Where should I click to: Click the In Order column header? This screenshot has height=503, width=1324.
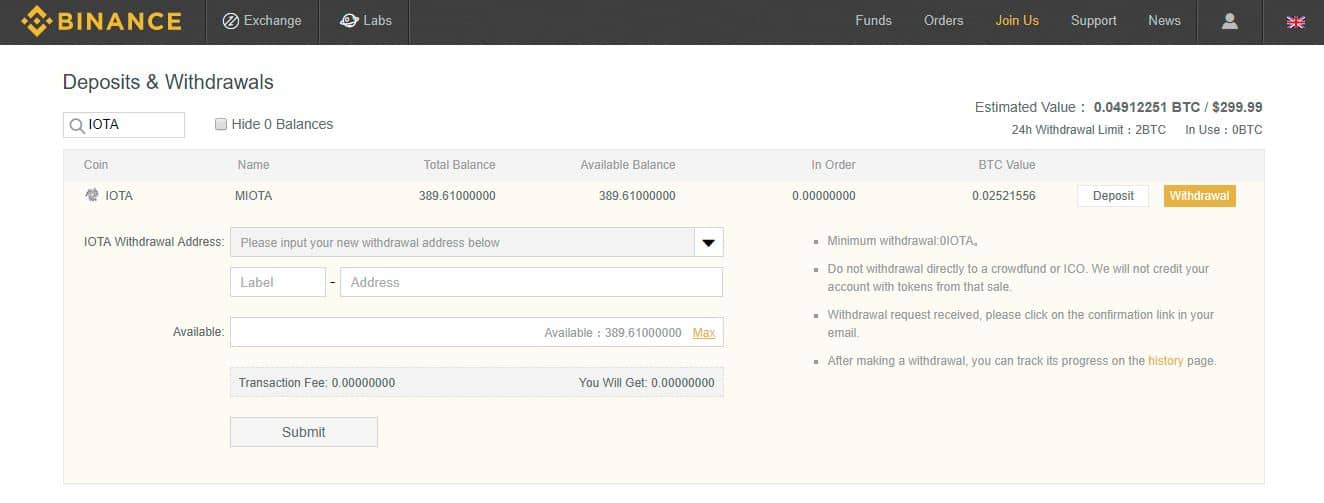[833, 165]
